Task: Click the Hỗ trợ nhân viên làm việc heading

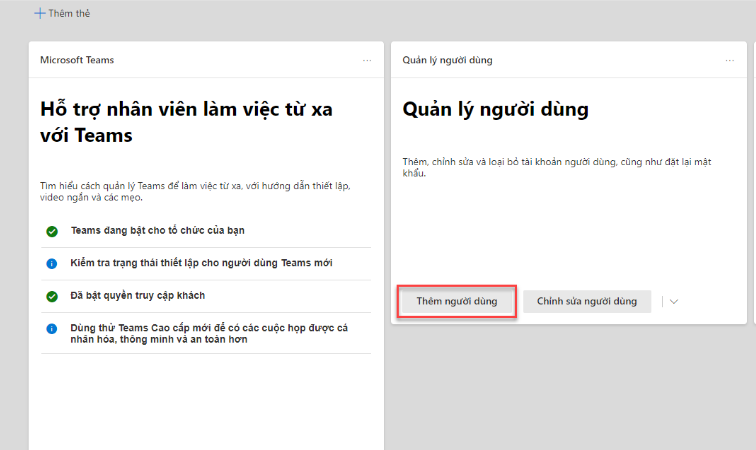Action: (x=186, y=121)
